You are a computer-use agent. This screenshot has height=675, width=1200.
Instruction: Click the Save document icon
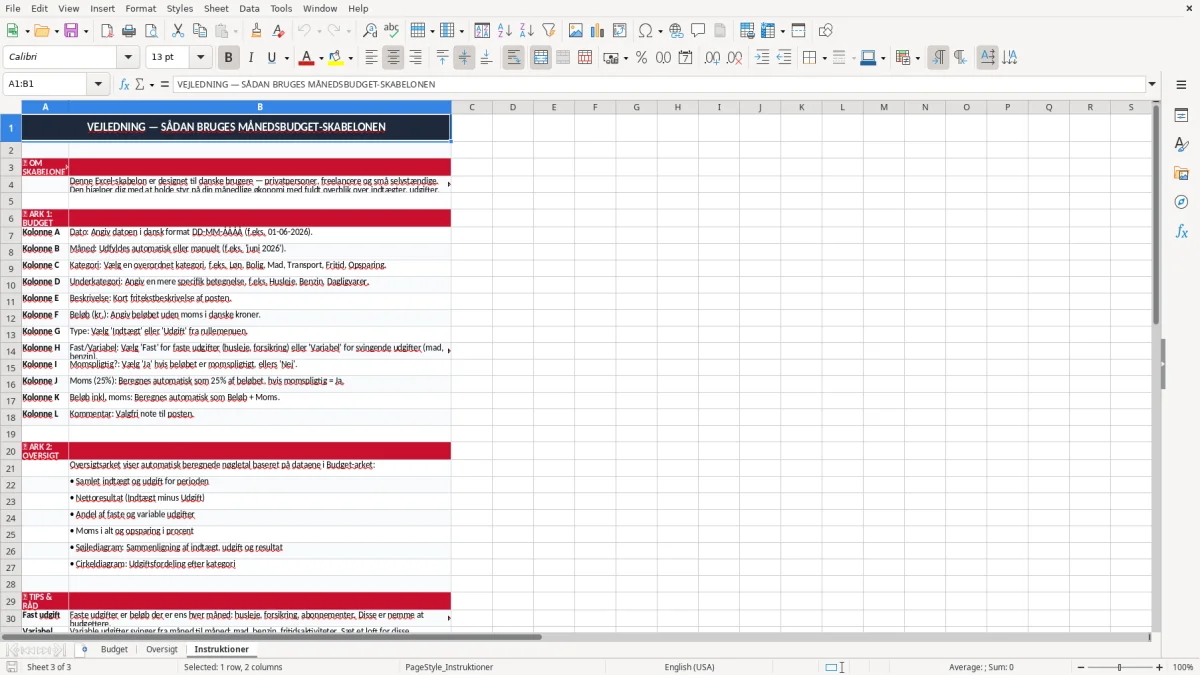coord(71,31)
